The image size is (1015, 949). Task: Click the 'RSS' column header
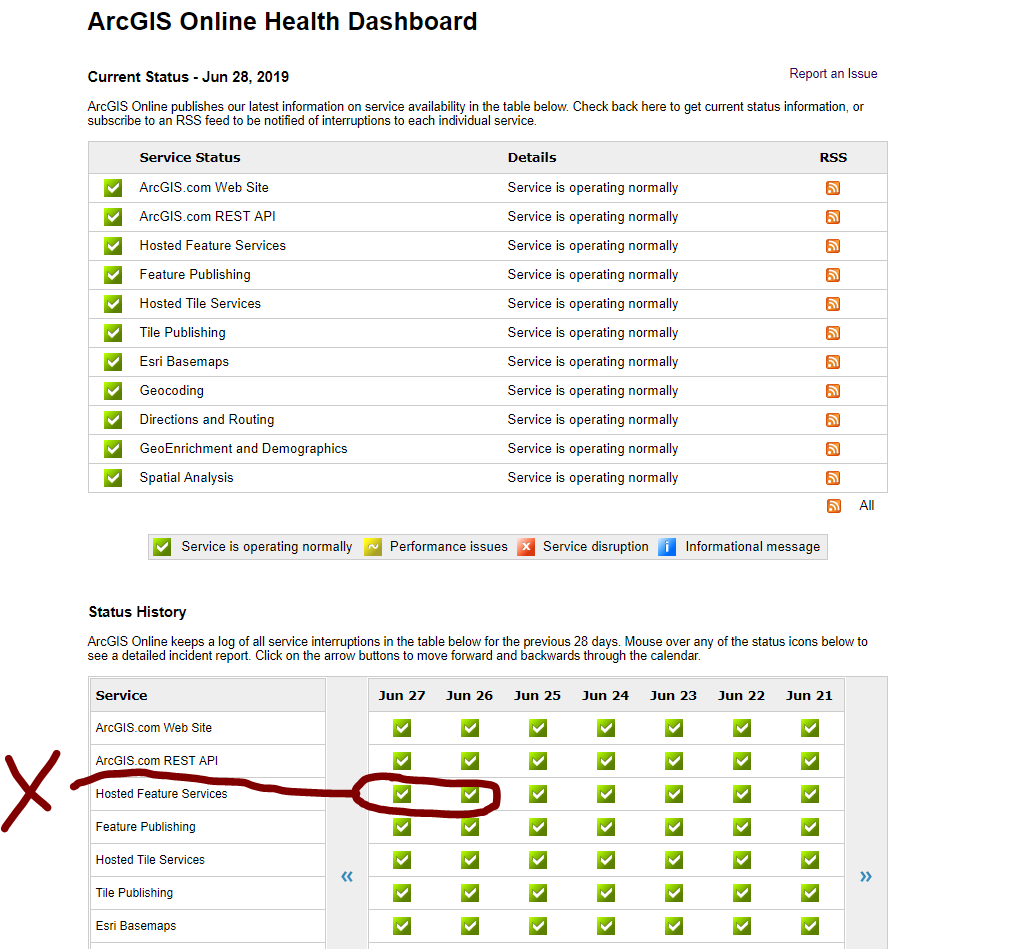click(x=833, y=157)
